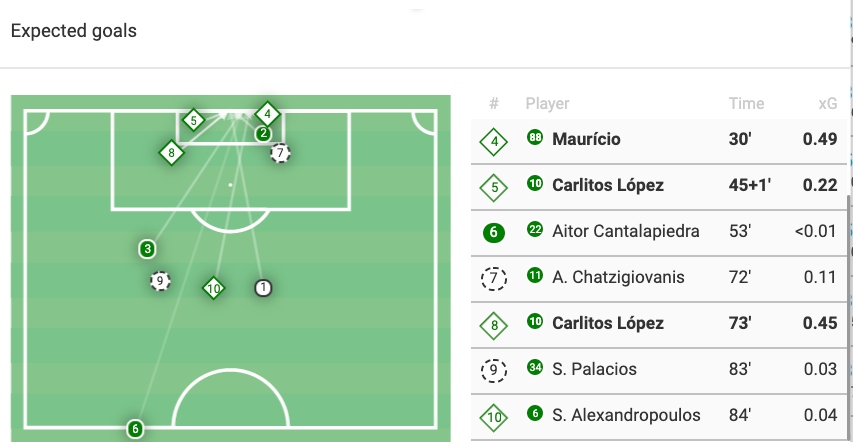Click shot marker 4 on the pitch map

[267, 115]
